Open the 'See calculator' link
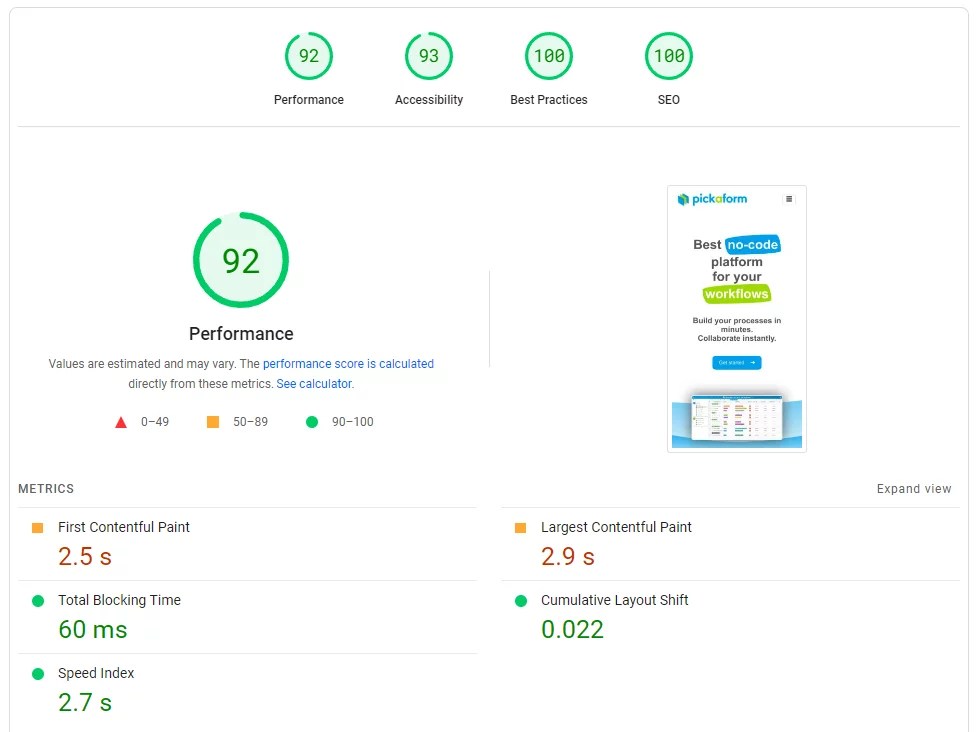The width and height of the screenshot is (978, 732). tap(314, 384)
